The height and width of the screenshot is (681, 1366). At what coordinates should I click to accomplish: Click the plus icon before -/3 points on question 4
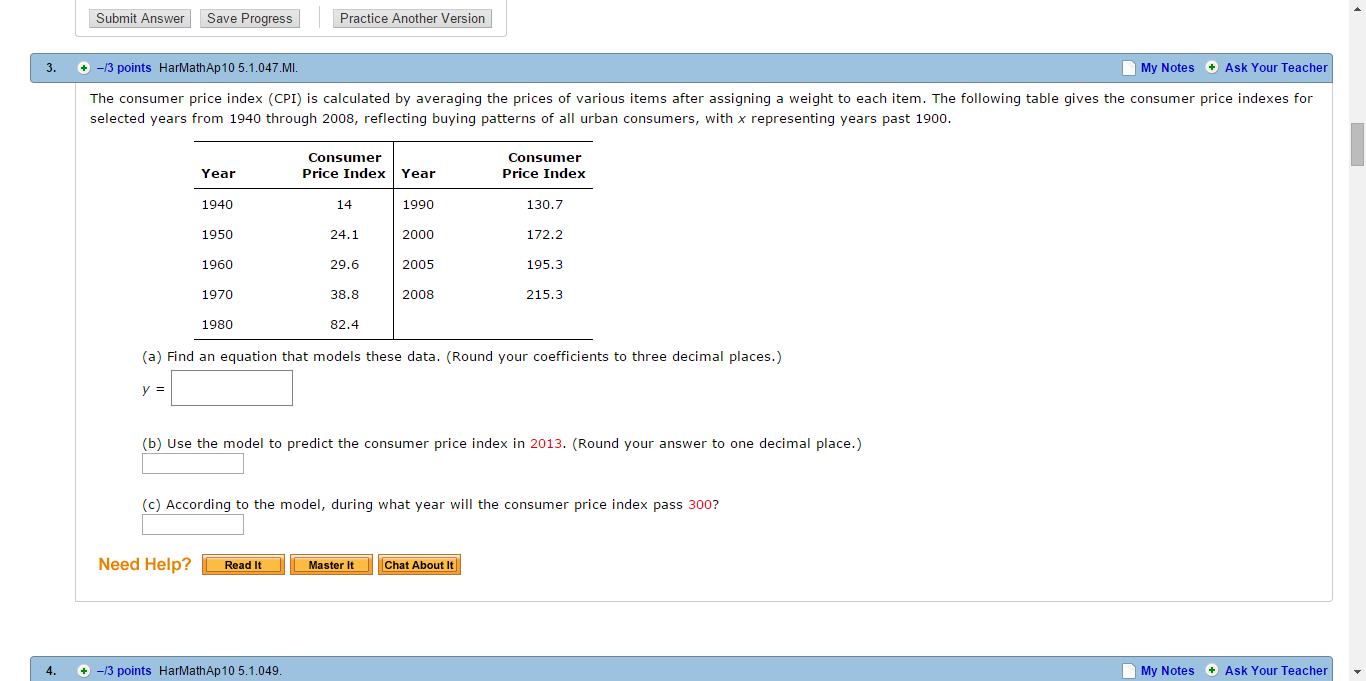point(84,670)
